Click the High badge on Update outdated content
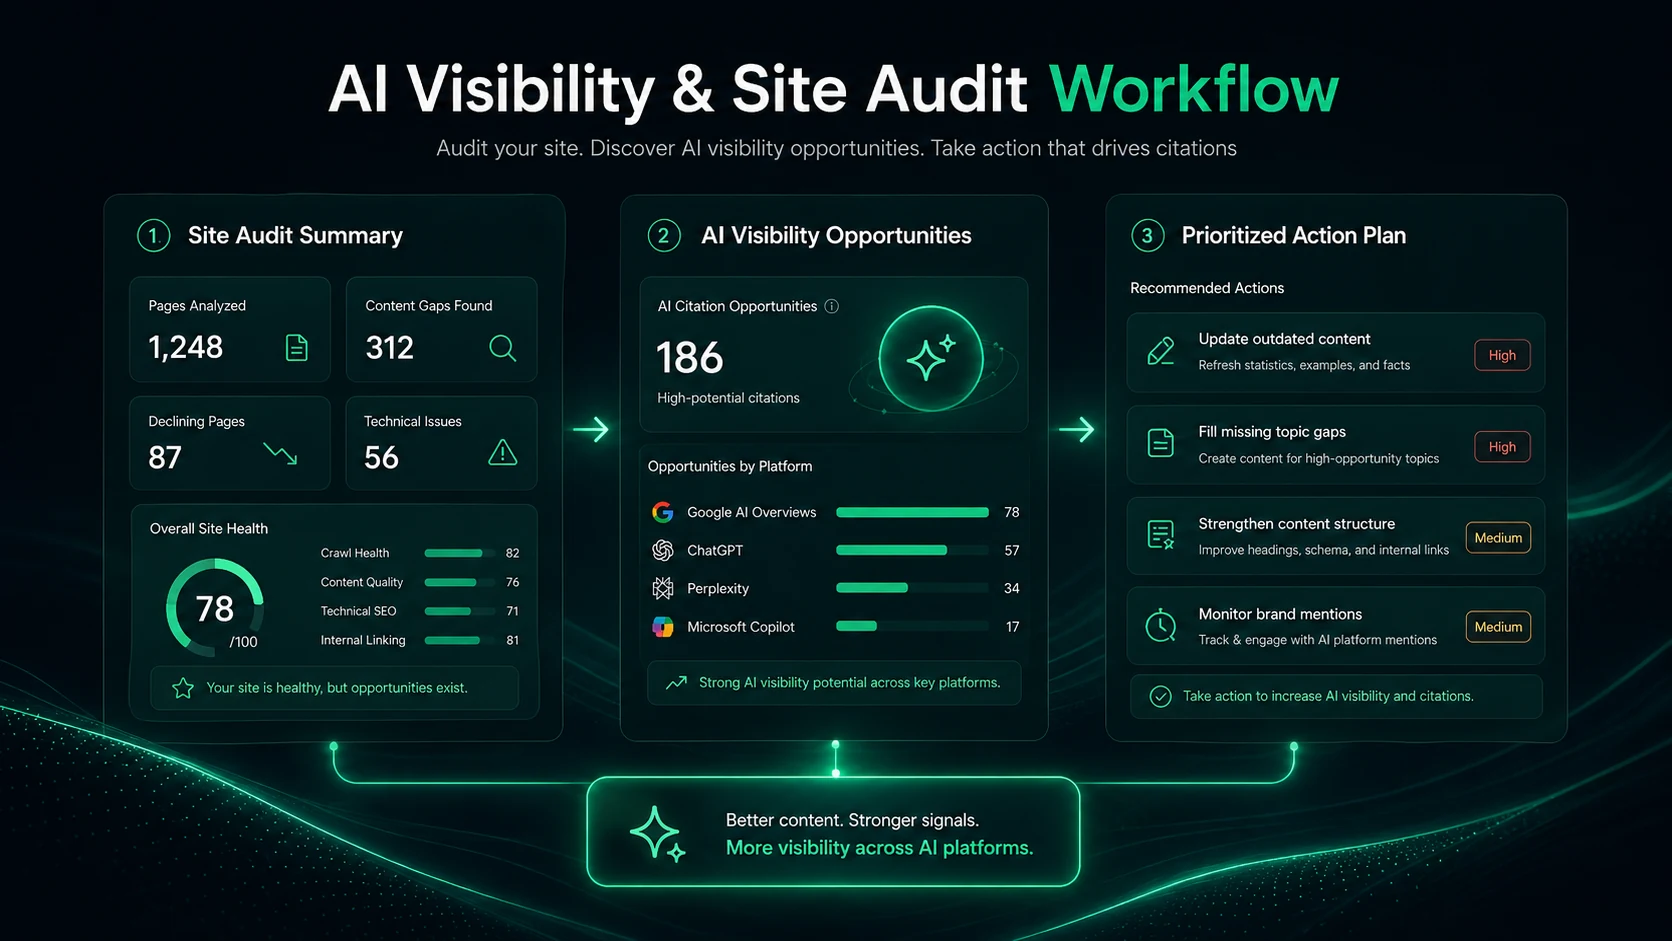 pos(1502,355)
